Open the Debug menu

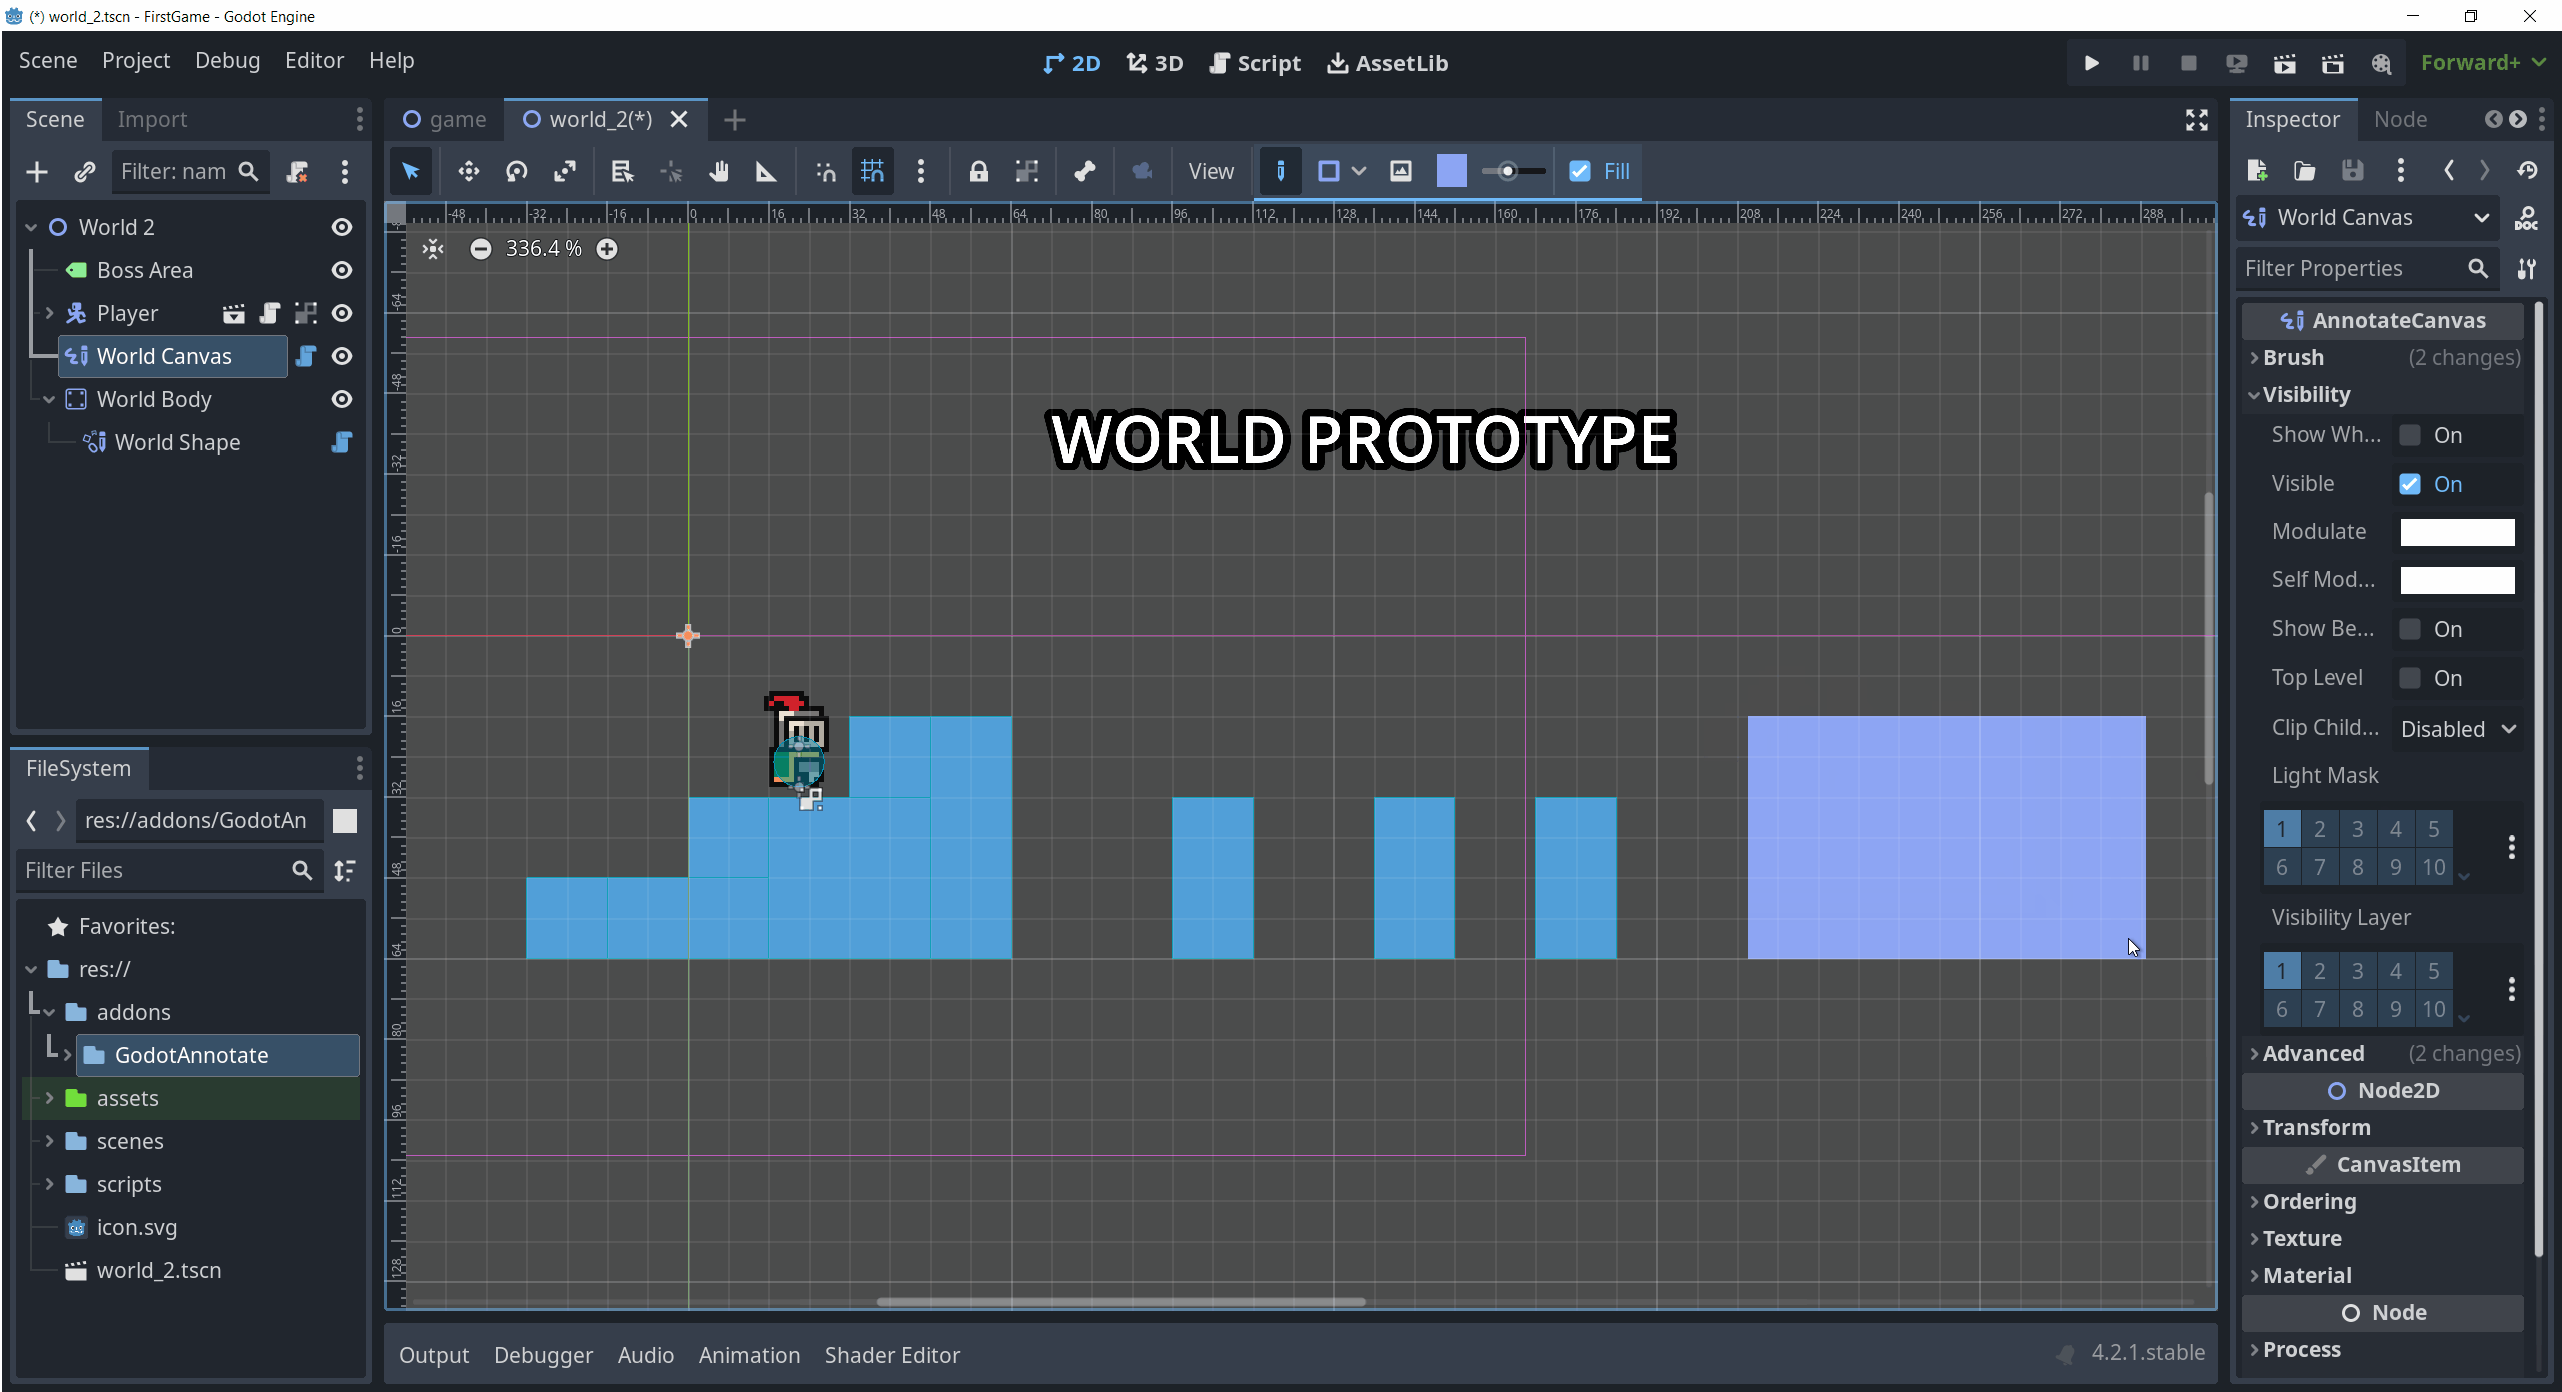click(227, 61)
